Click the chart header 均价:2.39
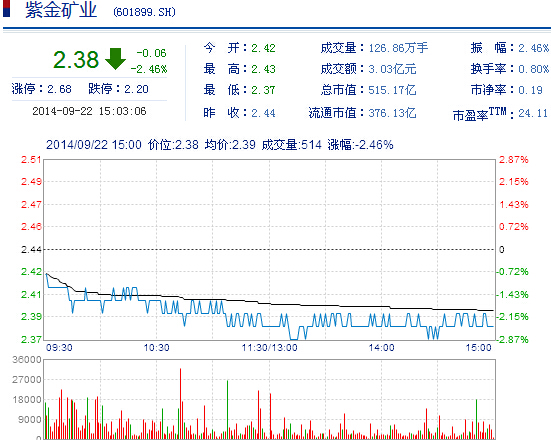 [230, 144]
